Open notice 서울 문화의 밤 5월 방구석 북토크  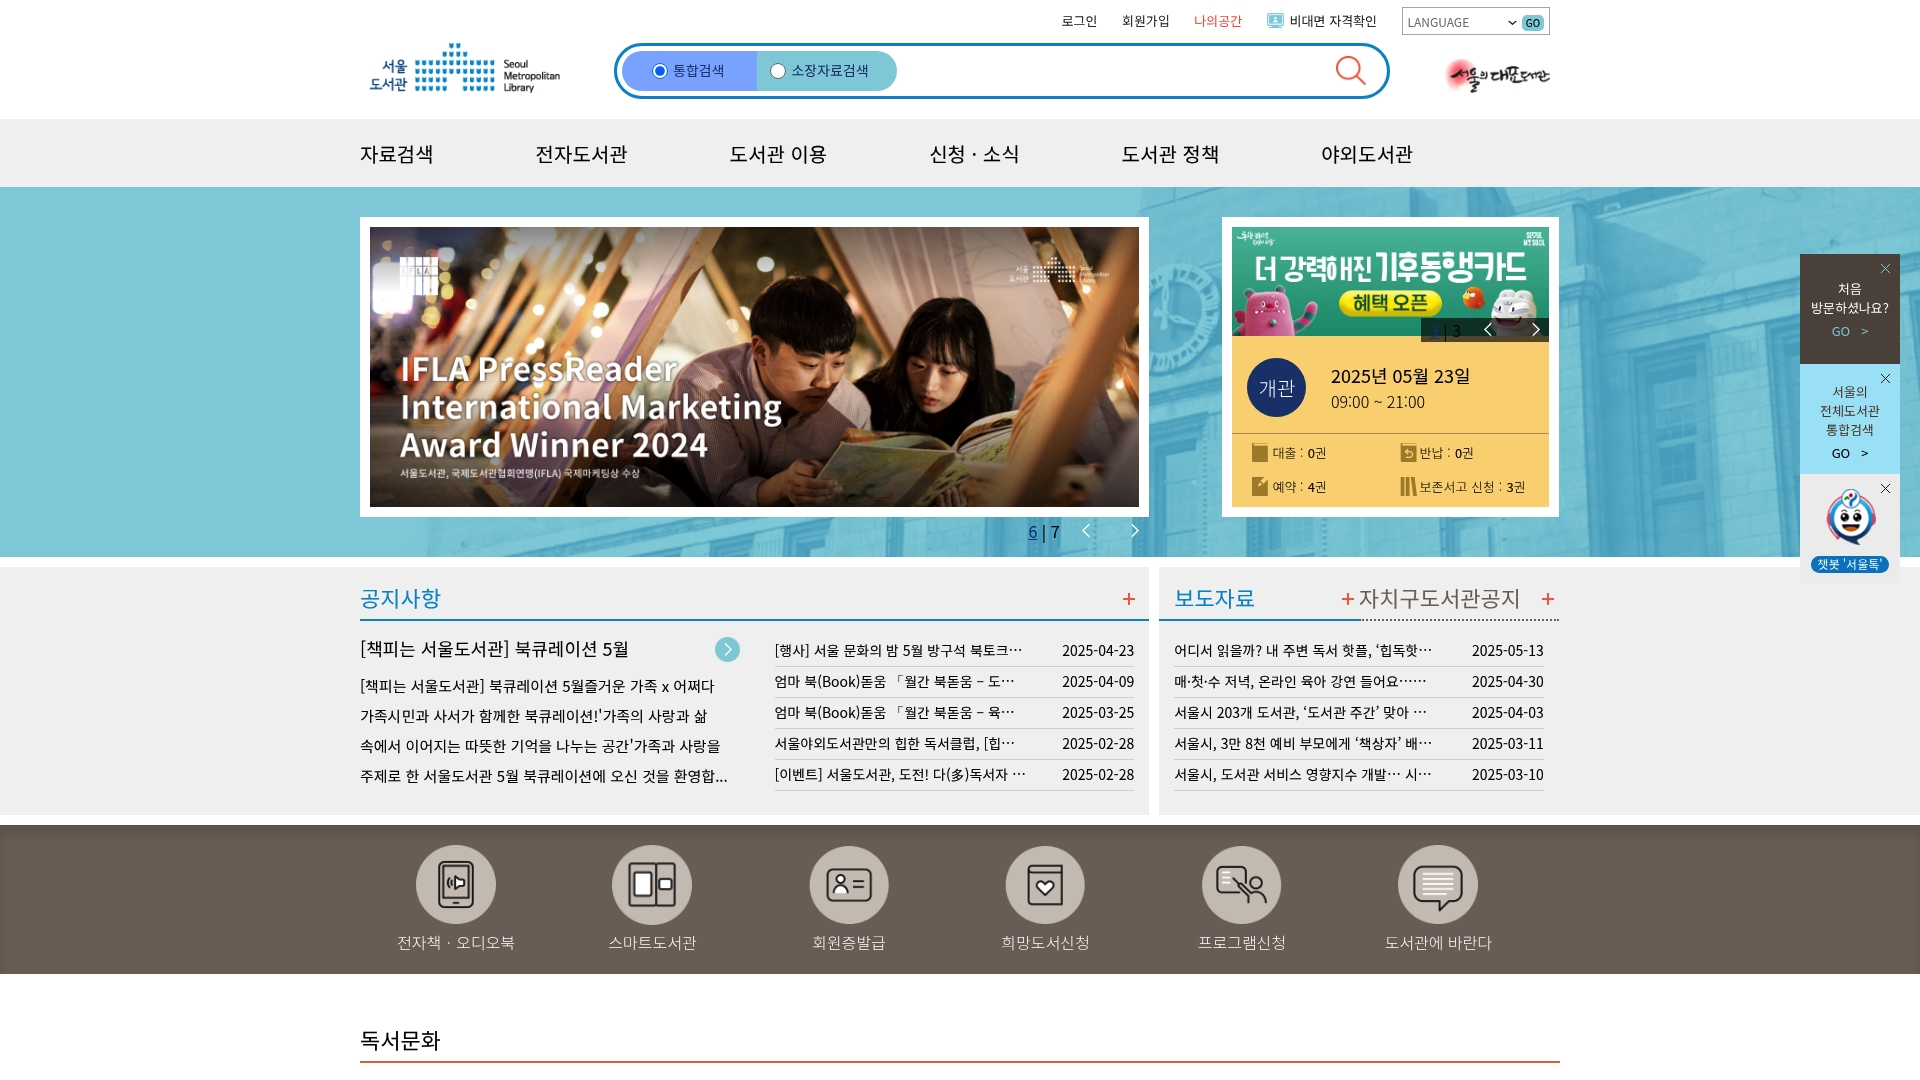pos(898,651)
